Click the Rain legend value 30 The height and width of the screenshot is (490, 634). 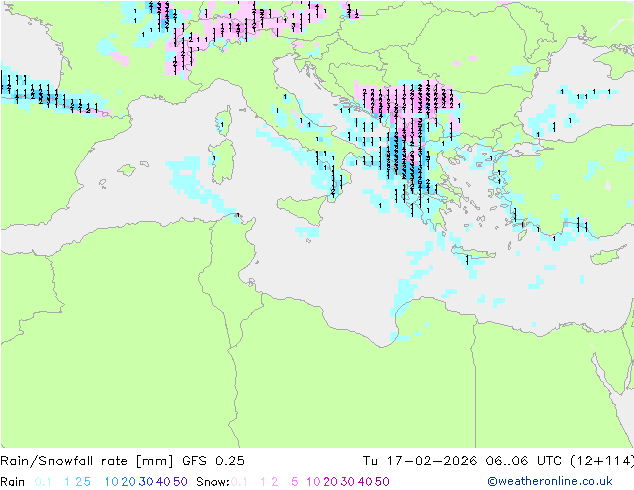pyautogui.click(x=146, y=482)
